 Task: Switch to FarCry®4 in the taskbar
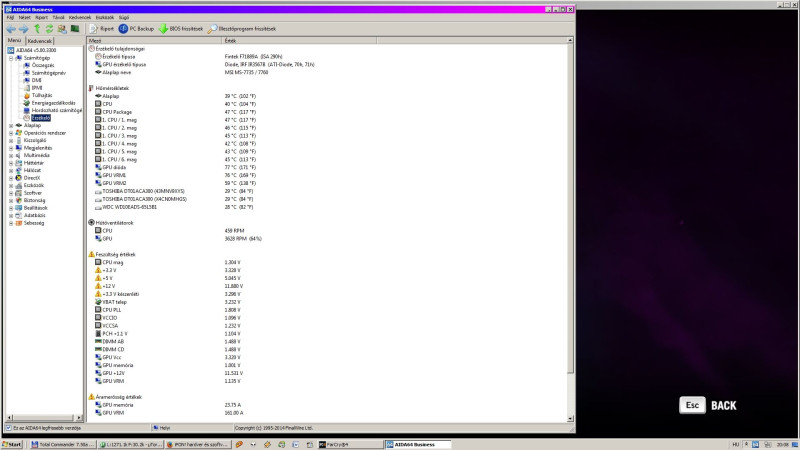[350, 445]
